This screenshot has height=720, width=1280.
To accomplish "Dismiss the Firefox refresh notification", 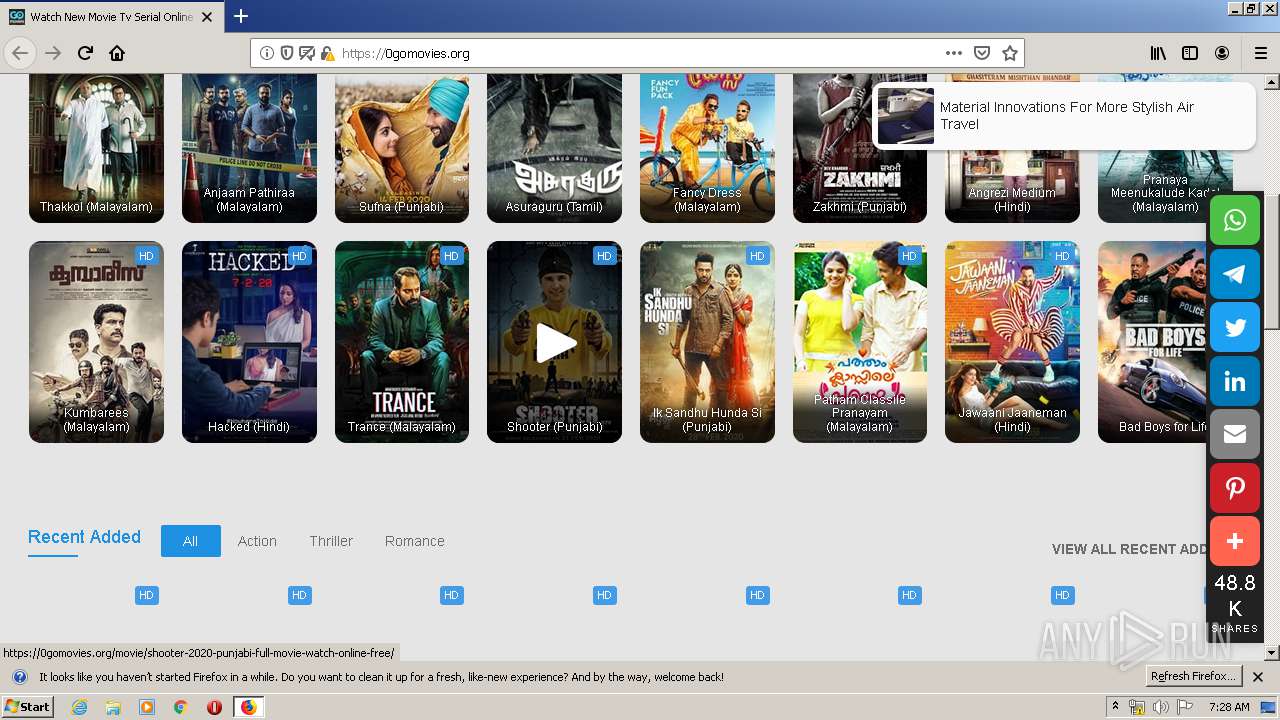I will coord(1258,677).
